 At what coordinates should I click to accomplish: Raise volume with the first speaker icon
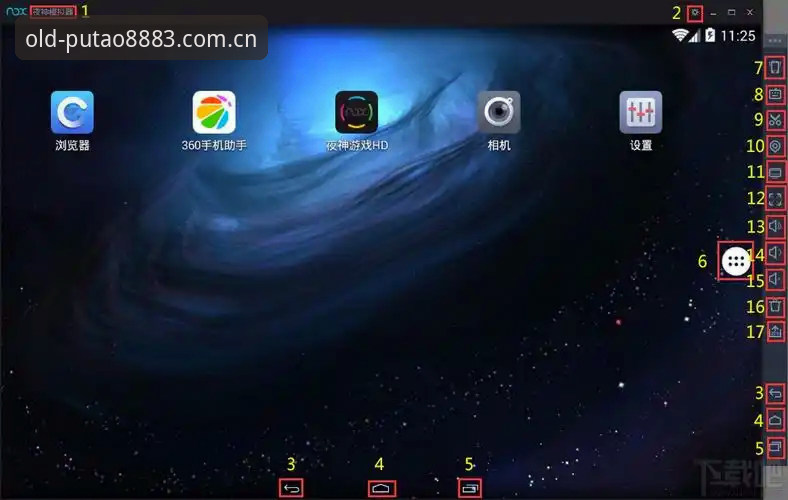[x=775, y=226]
